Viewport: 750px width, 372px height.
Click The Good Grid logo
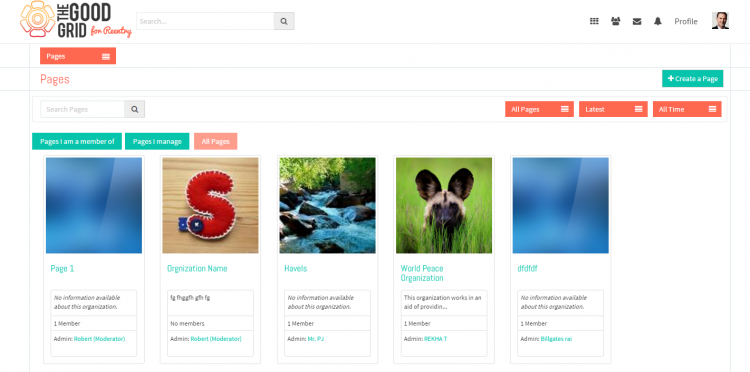pyautogui.click(x=75, y=20)
